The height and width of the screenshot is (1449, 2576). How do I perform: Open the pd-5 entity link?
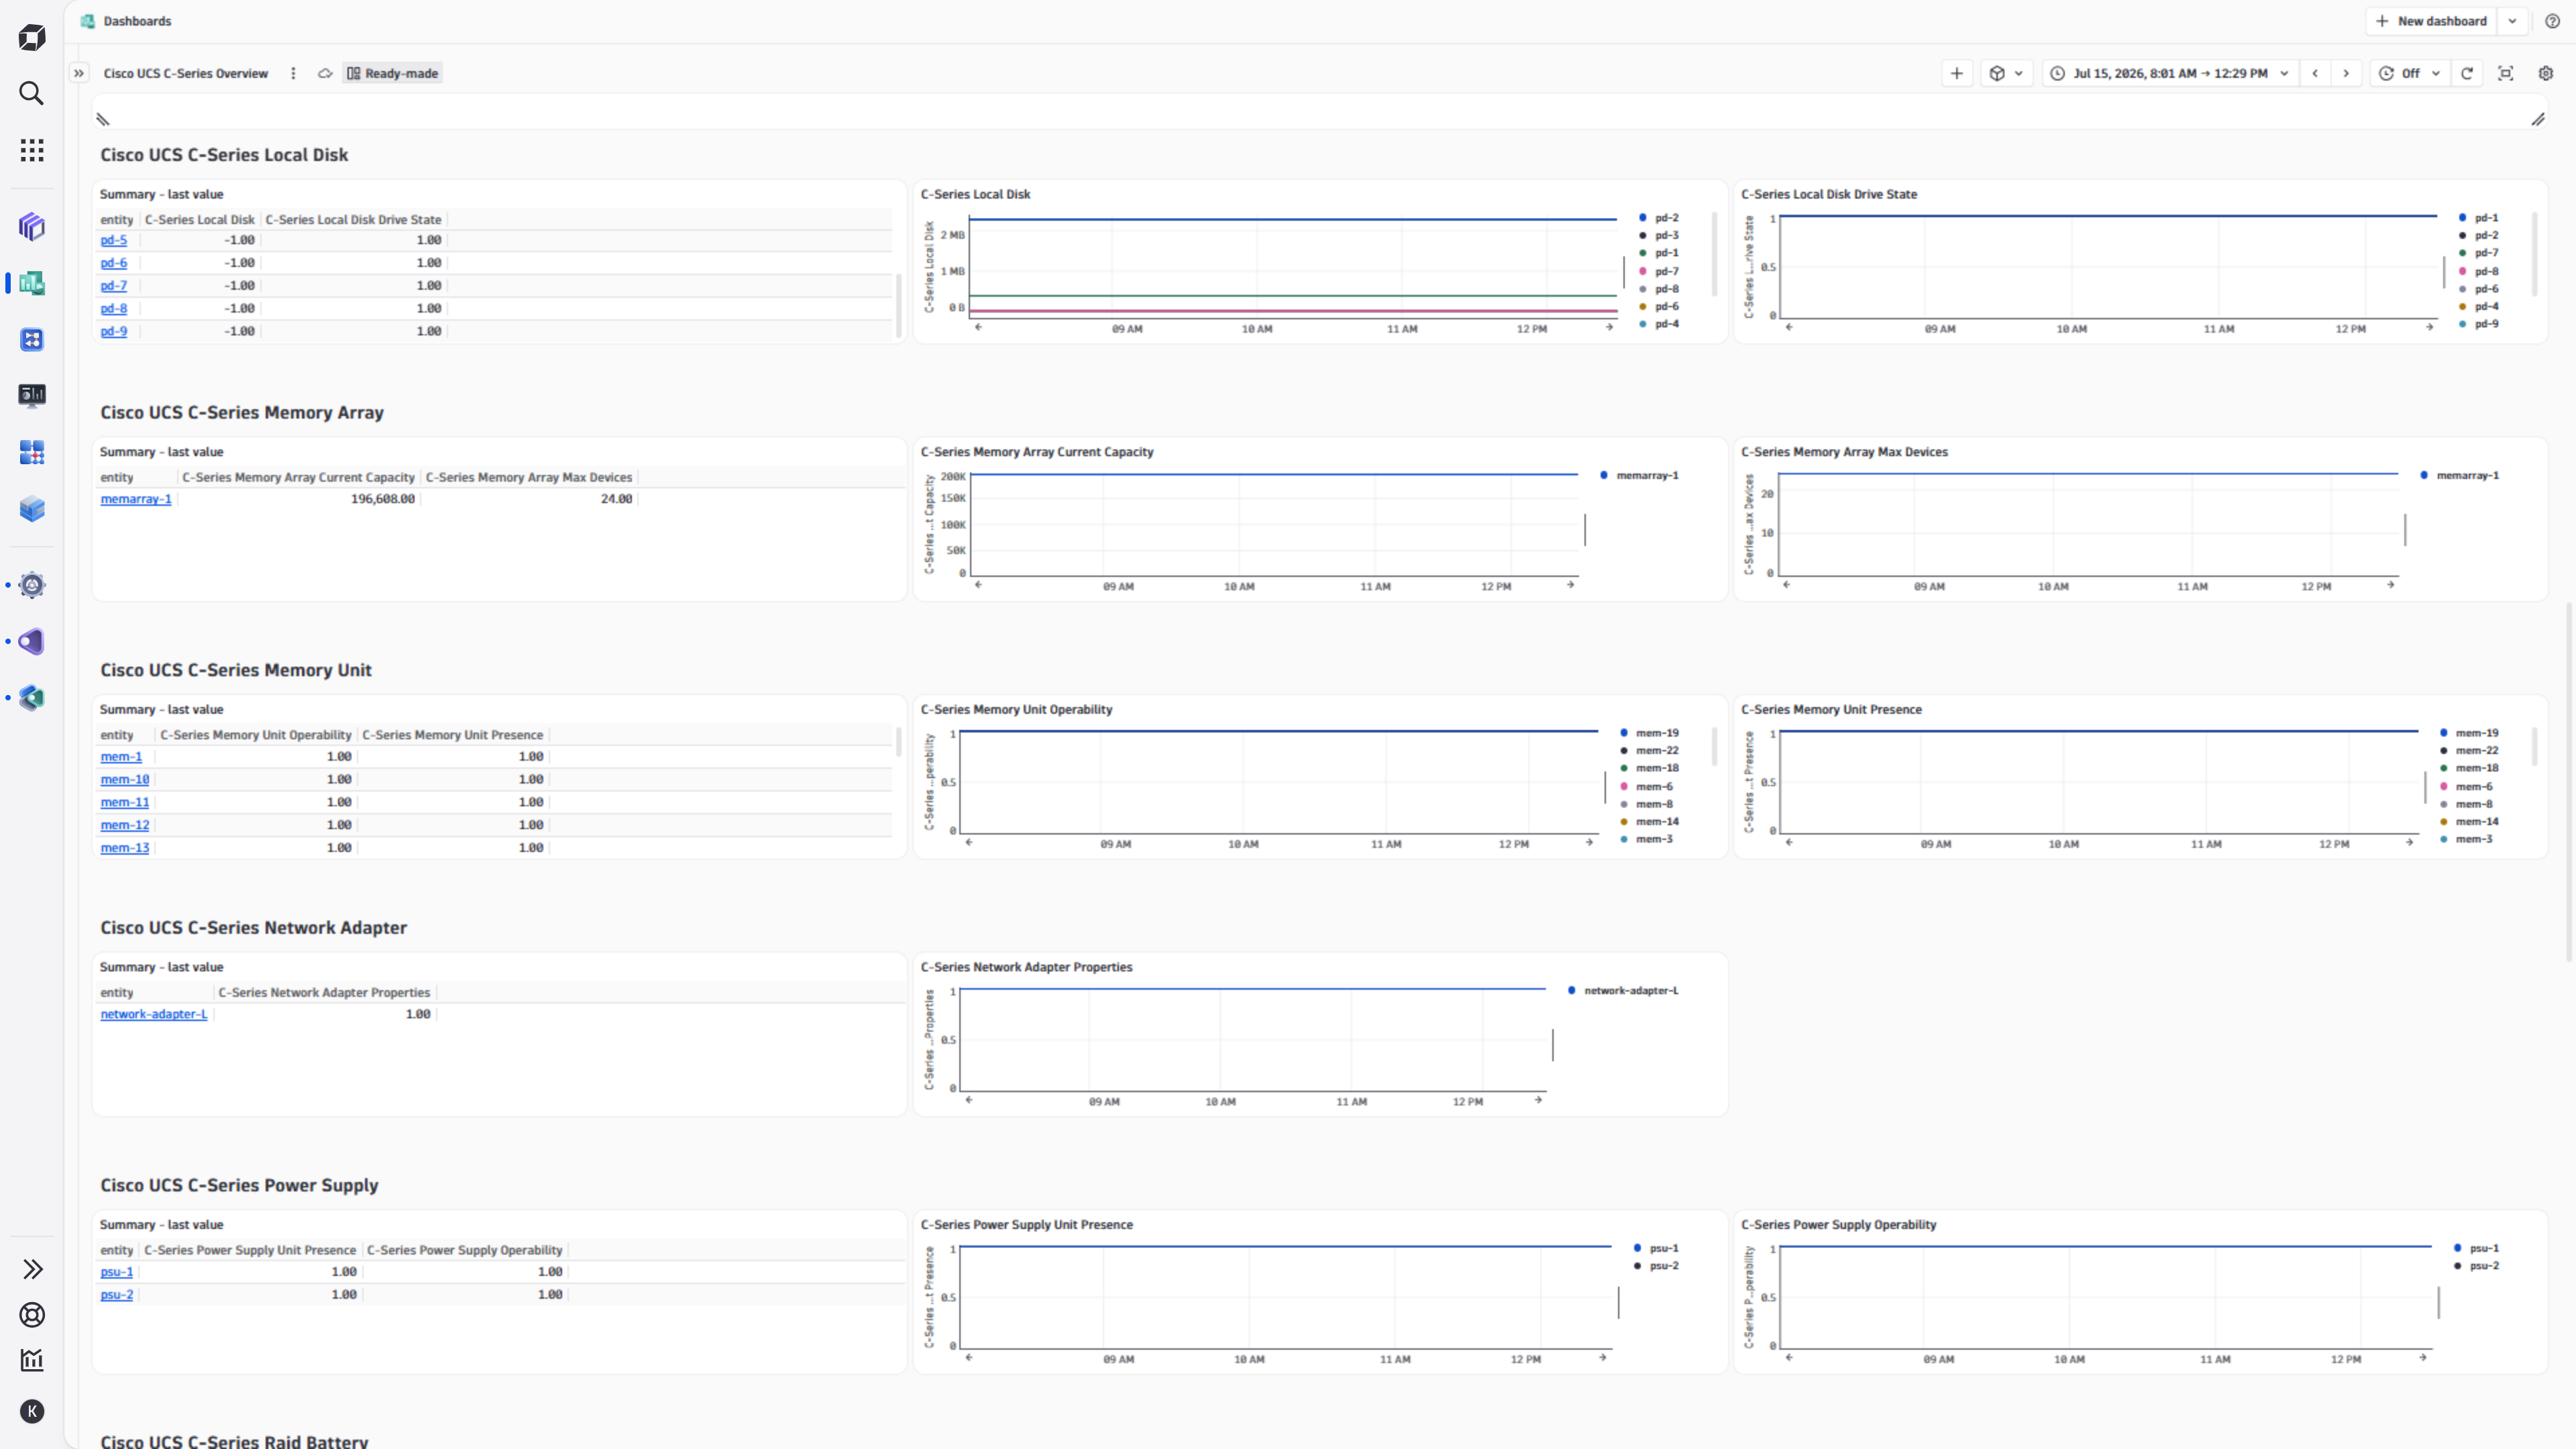[x=114, y=240]
